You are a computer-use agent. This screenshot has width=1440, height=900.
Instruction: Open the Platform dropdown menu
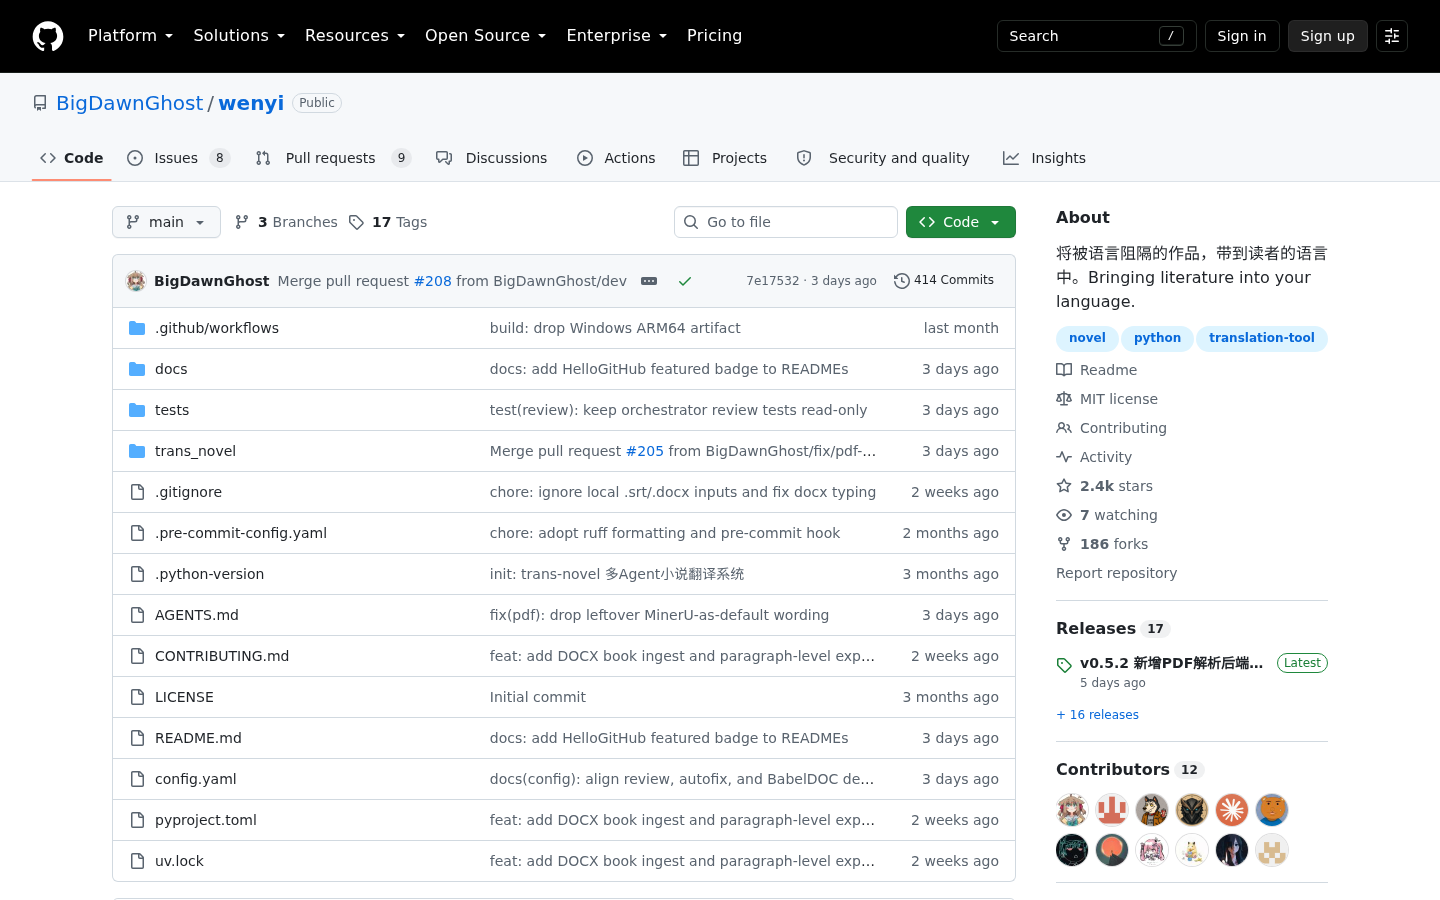(130, 36)
